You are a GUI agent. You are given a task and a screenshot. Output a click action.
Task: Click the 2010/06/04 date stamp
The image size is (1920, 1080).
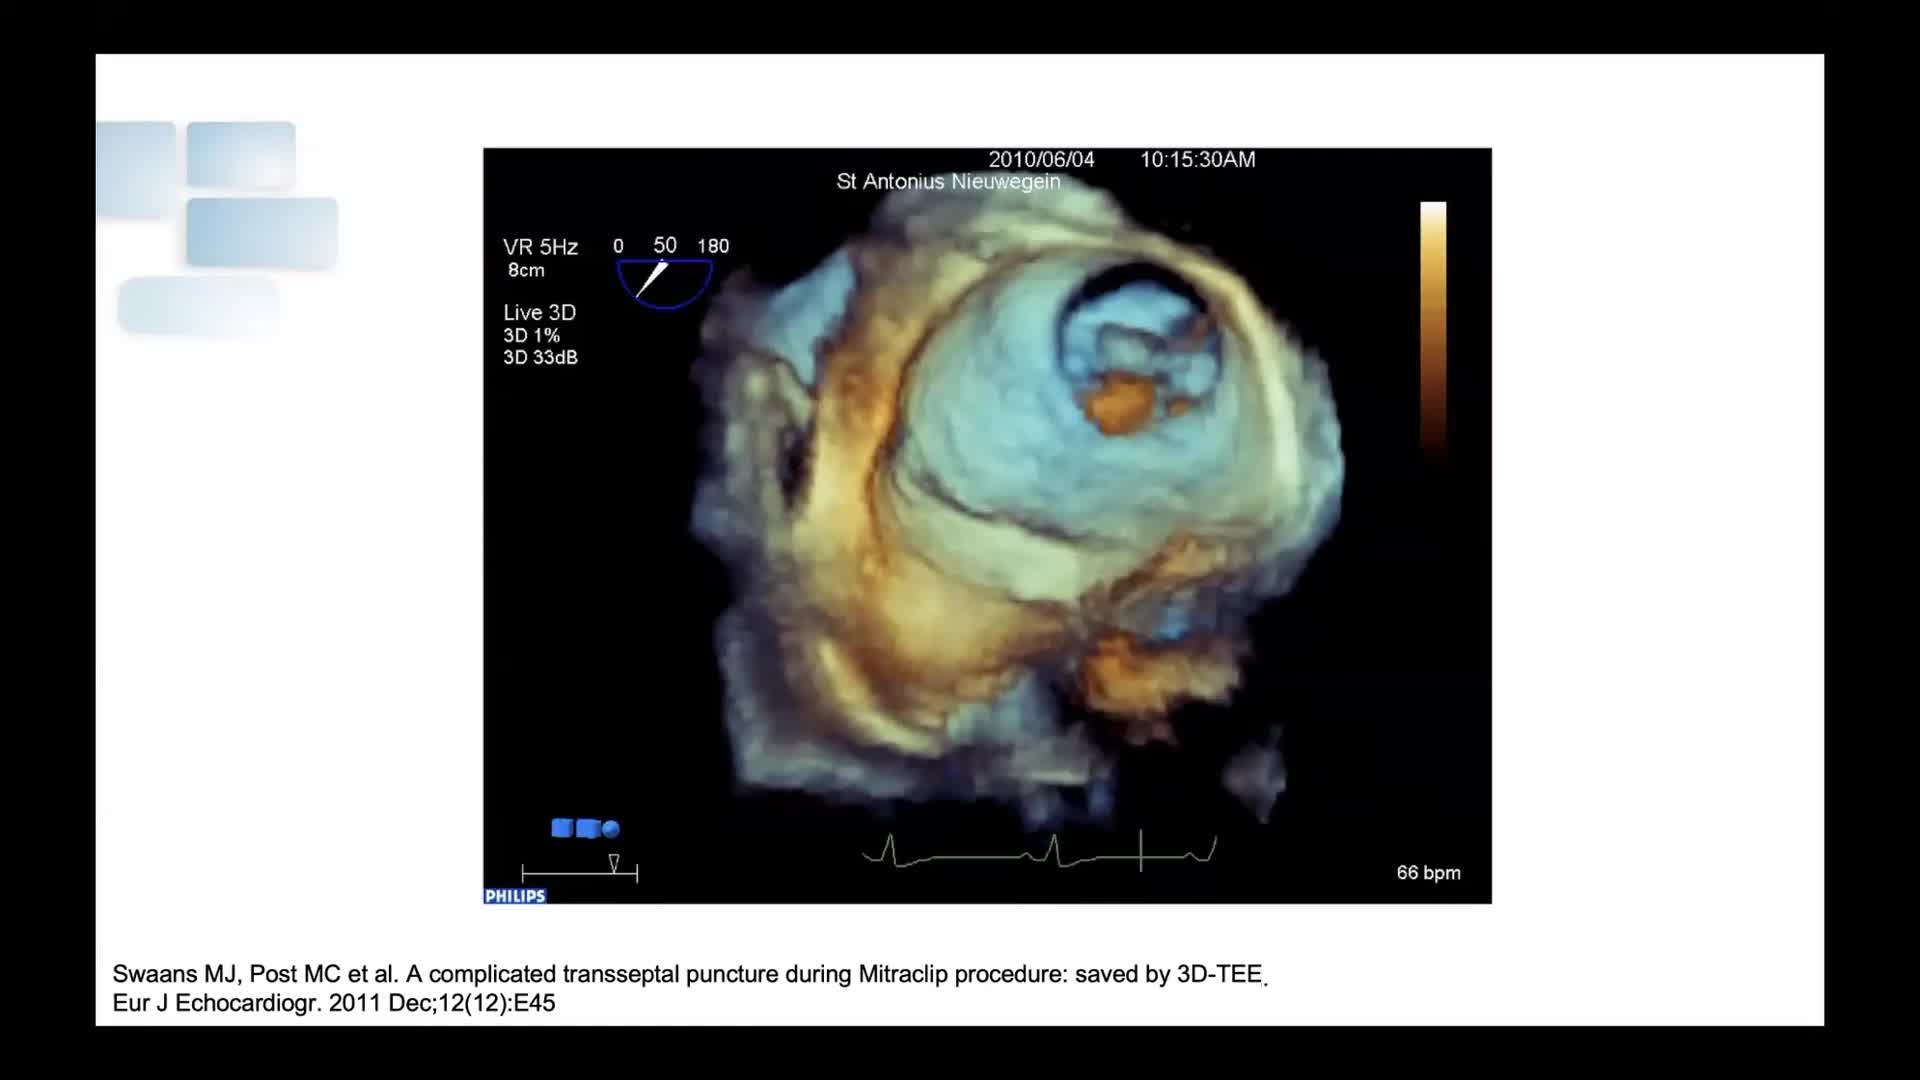(1041, 160)
